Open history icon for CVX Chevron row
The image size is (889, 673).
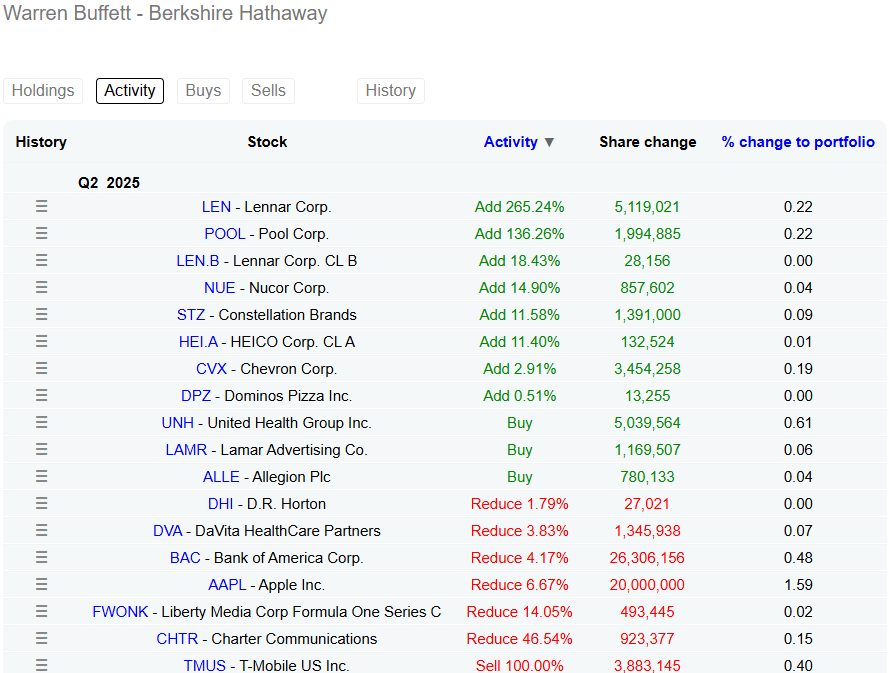click(41, 369)
